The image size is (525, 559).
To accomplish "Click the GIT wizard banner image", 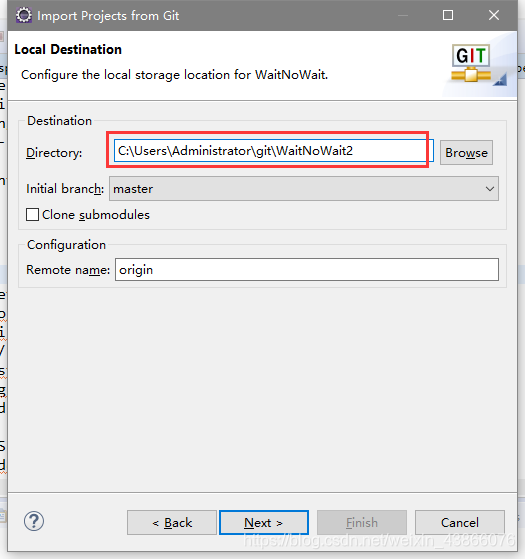I will point(479,65).
